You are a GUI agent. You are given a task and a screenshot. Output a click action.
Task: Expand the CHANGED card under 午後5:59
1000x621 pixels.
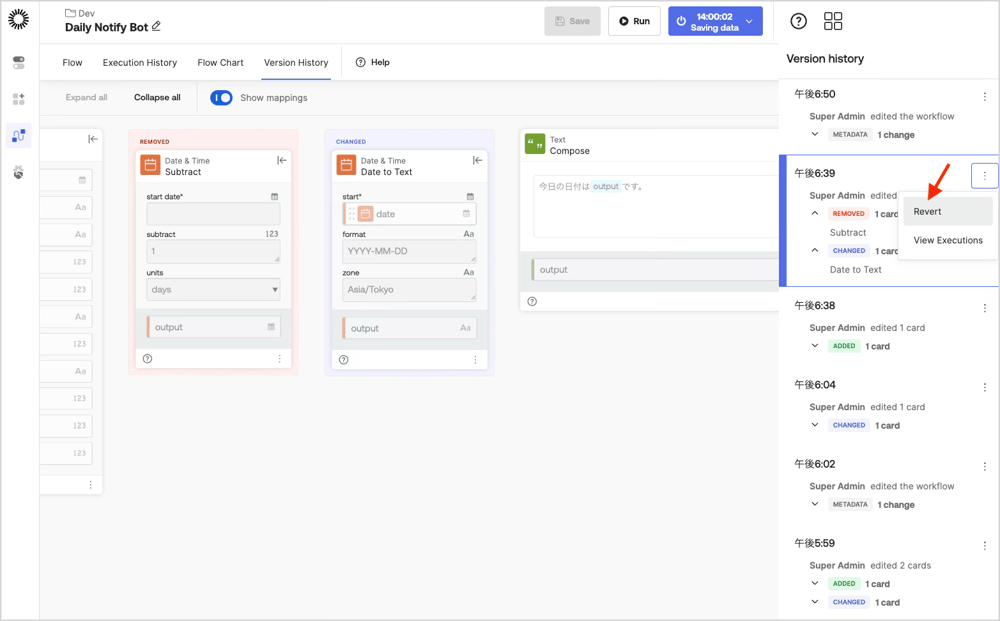coord(814,601)
